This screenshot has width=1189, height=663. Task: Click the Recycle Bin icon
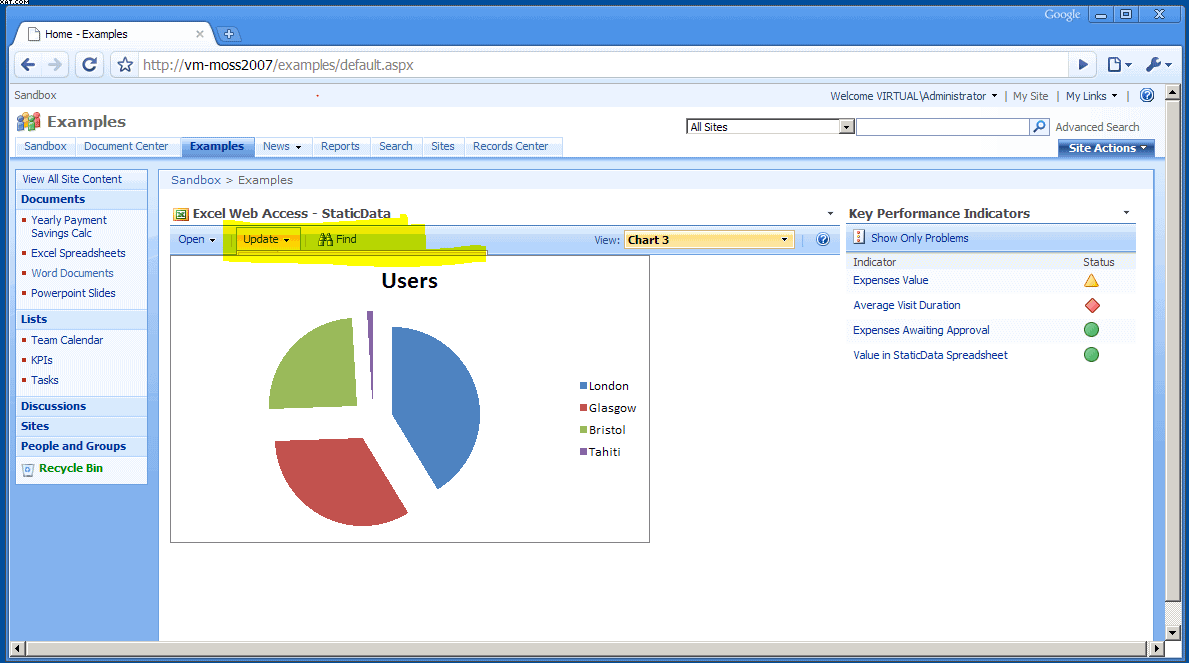tap(27, 469)
